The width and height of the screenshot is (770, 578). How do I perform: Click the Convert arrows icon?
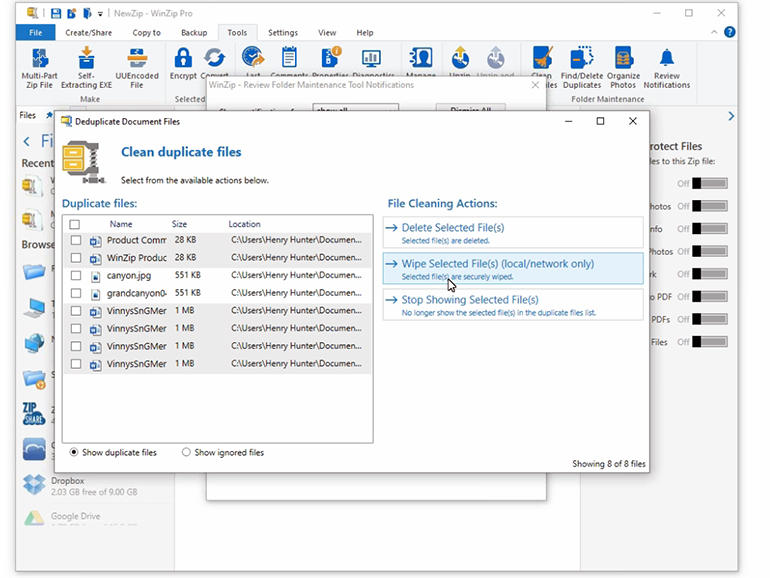tap(215, 58)
